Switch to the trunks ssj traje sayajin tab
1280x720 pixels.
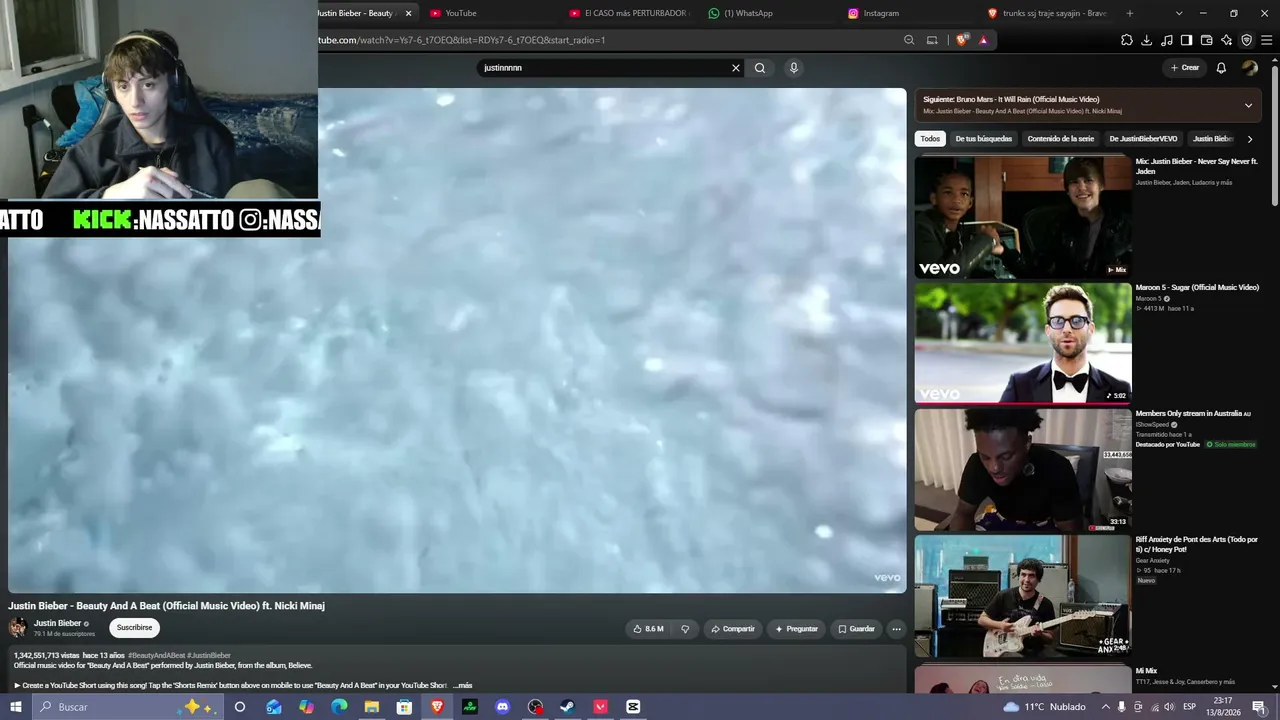(x=1046, y=13)
